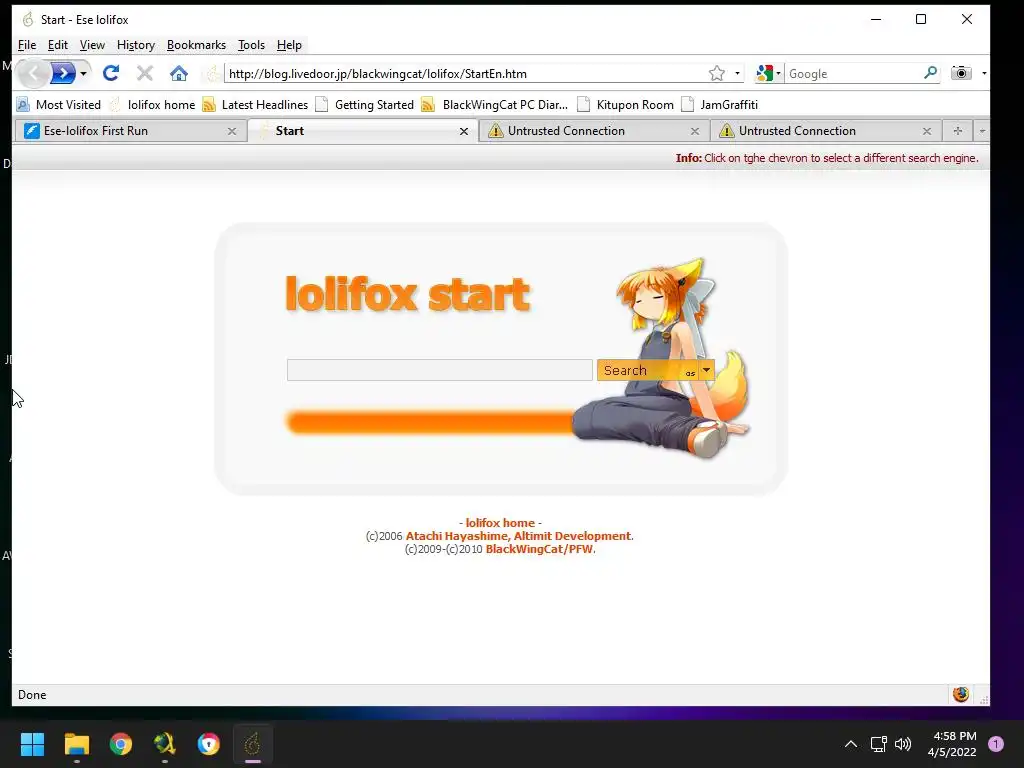Open the BlackWingCat/PFW link
1024x768 pixels.
pyautogui.click(x=539, y=549)
